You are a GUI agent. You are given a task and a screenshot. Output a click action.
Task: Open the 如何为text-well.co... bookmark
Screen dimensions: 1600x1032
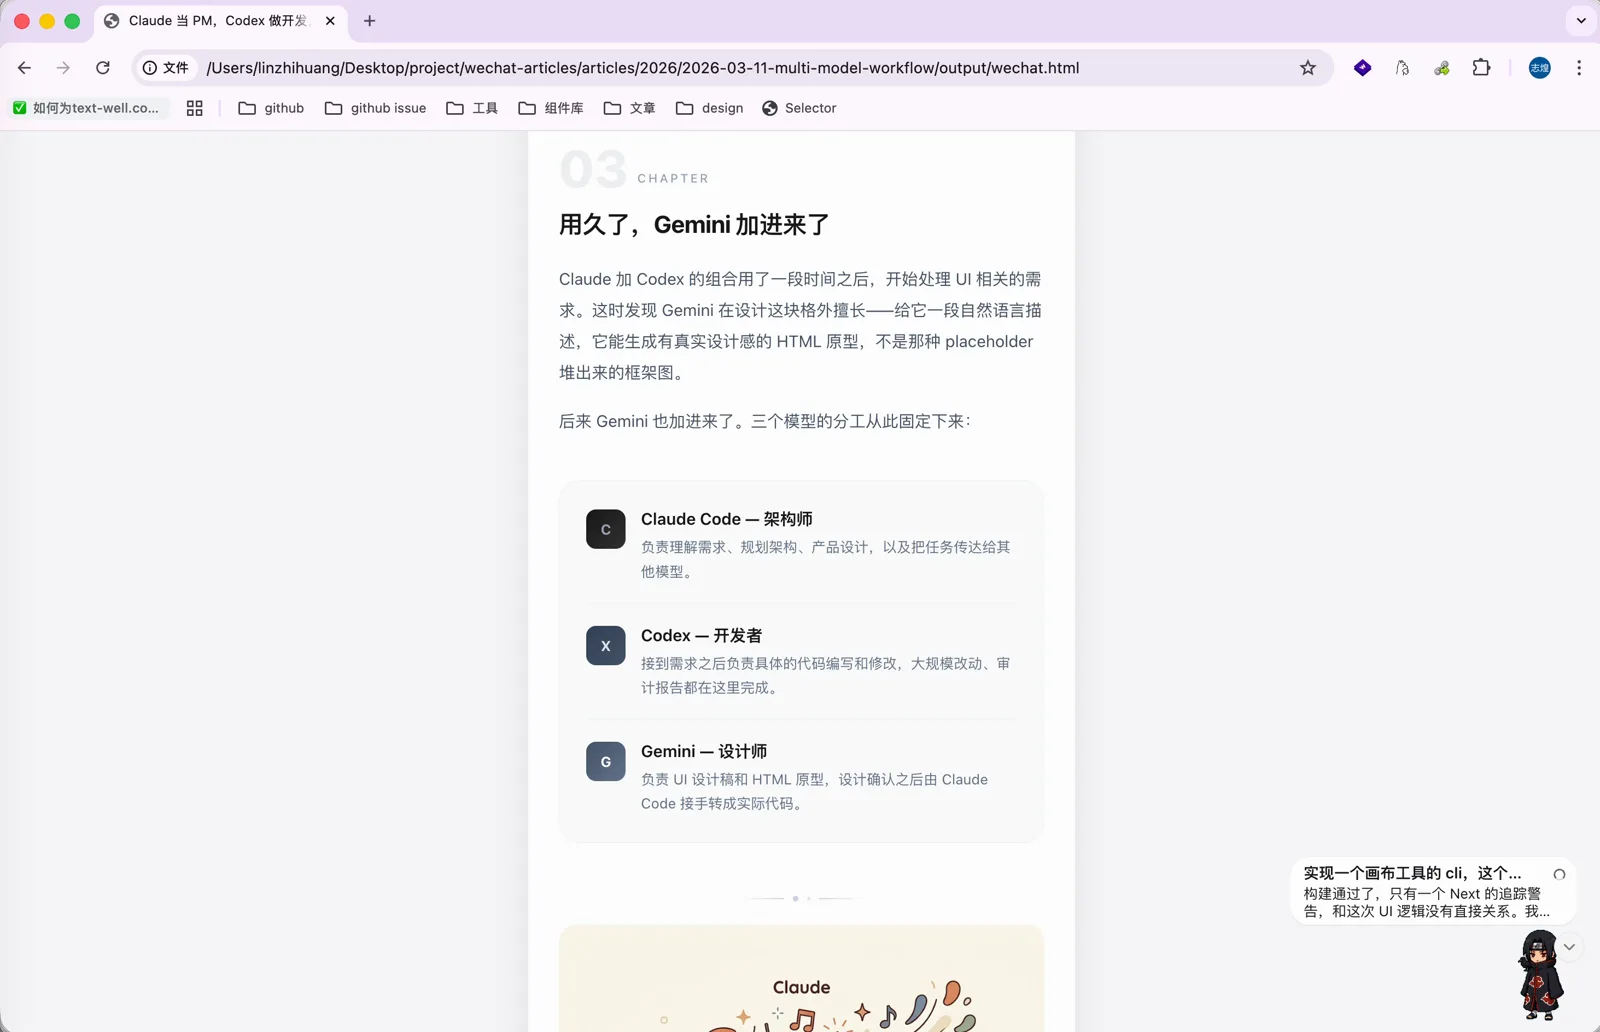coord(86,108)
